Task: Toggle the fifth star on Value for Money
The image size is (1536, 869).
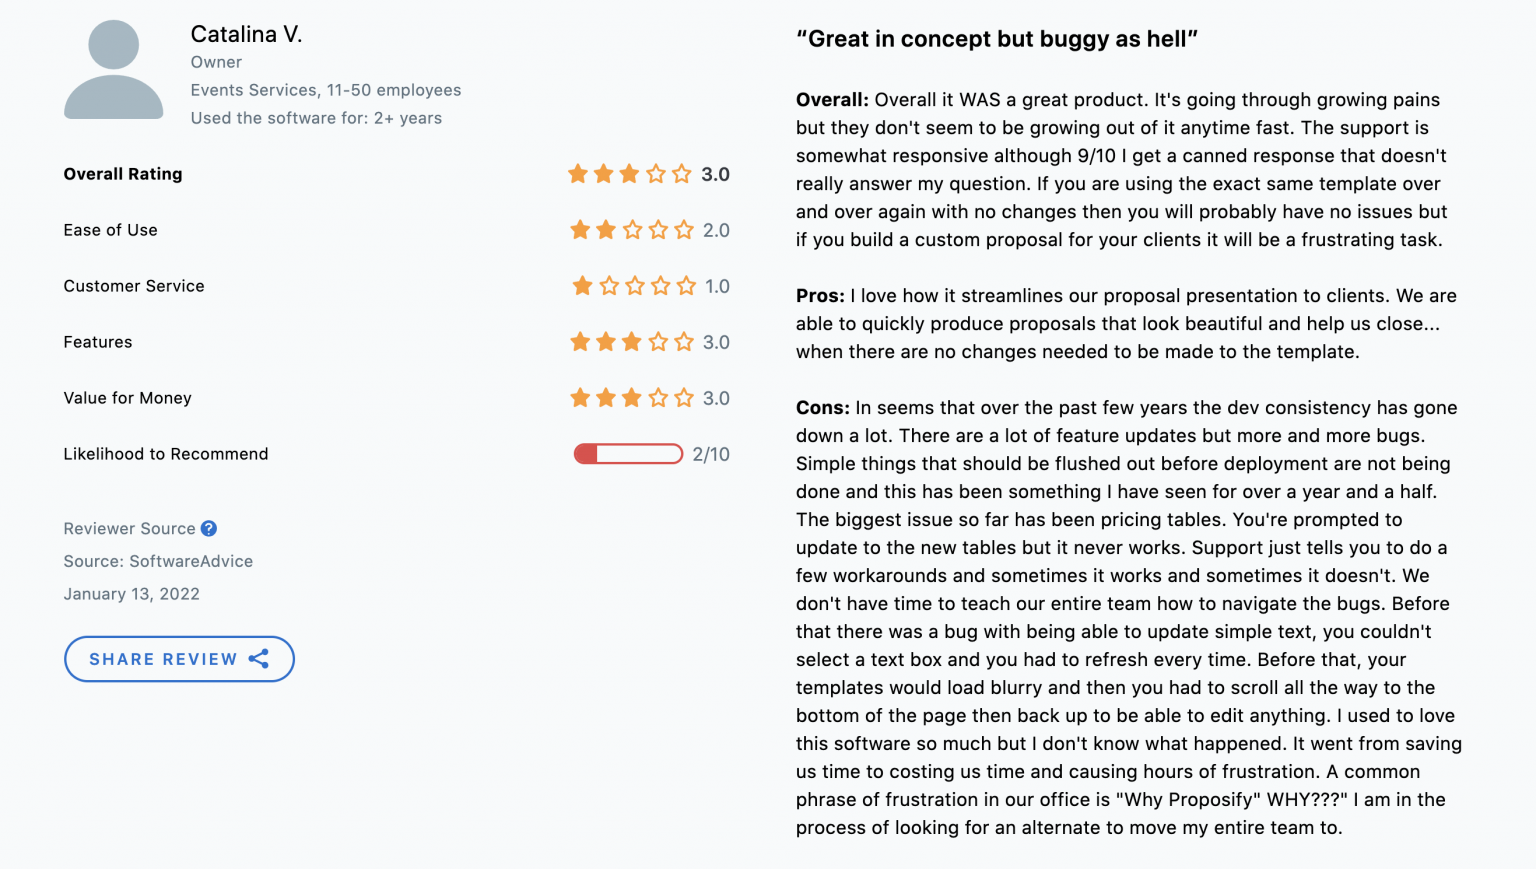Action: tap(684, 398)
